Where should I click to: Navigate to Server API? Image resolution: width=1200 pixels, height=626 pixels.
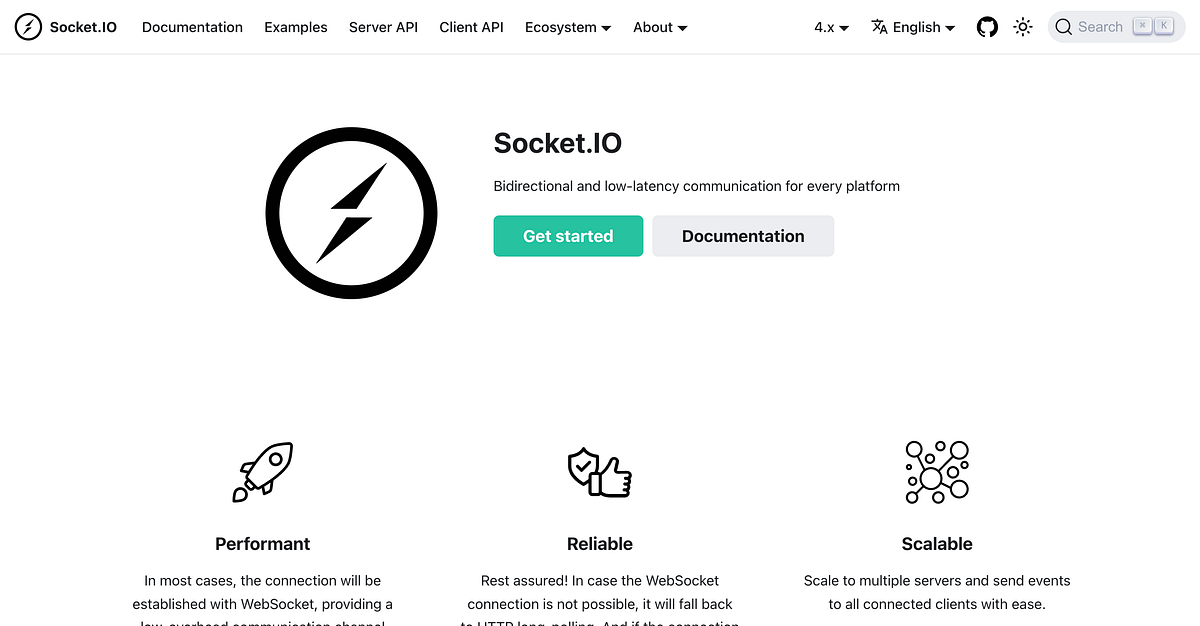[383, 27]
